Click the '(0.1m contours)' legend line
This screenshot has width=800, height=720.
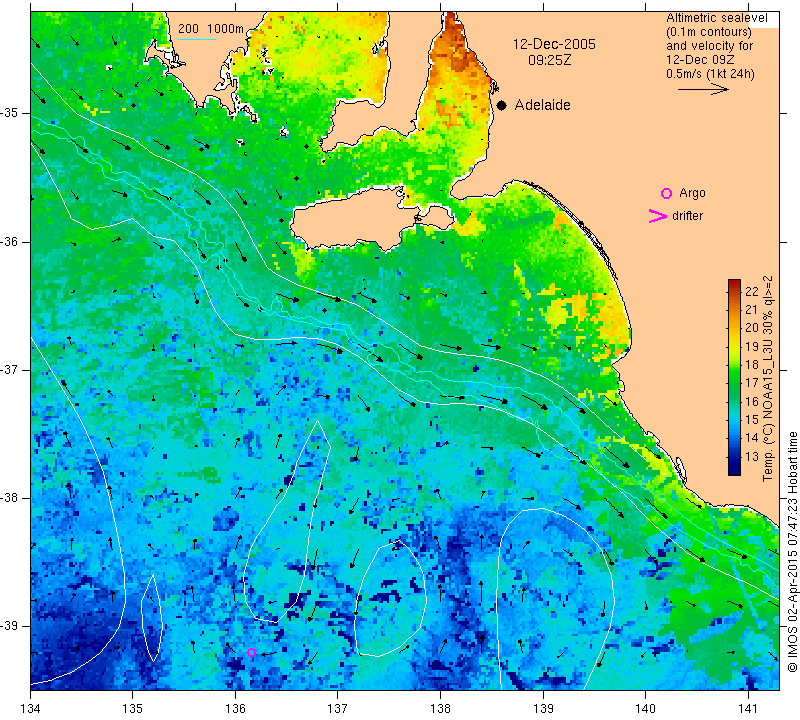[x=709, y=32]
